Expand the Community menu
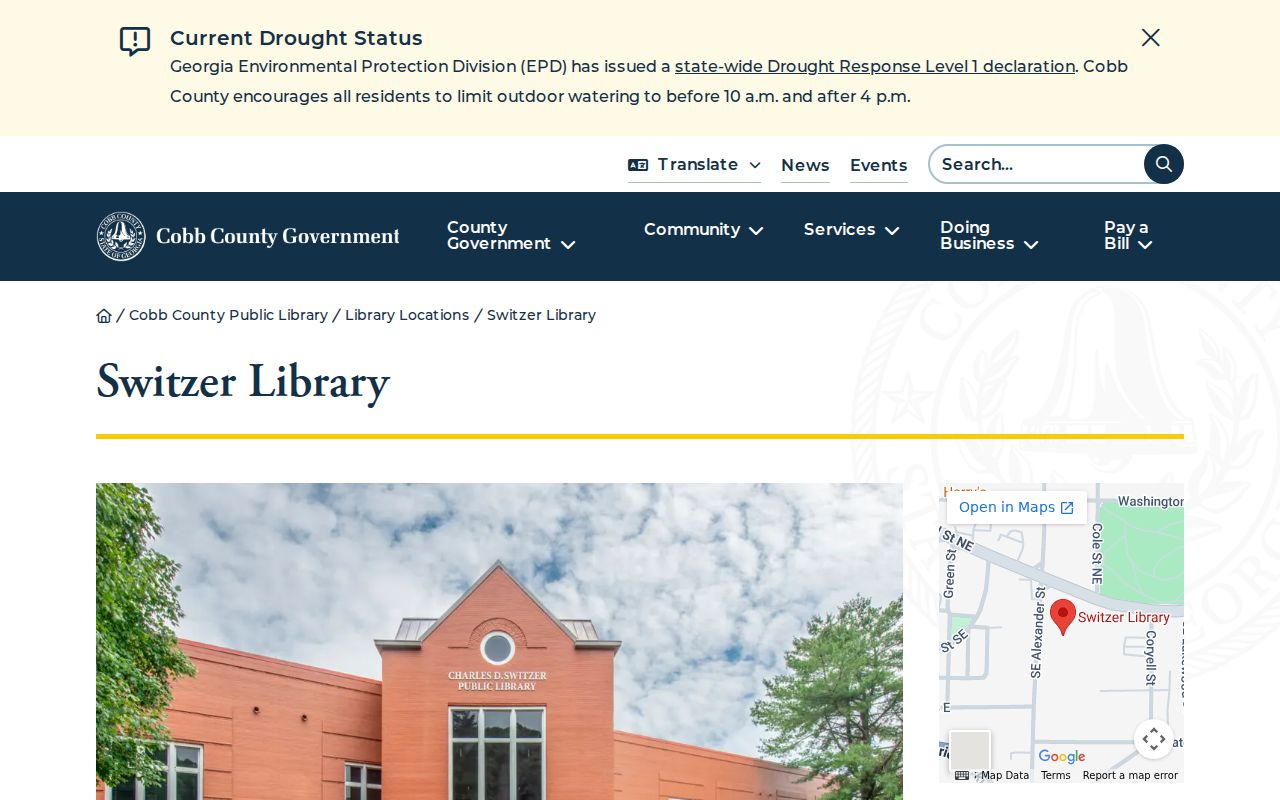1280x800 pixels. (703, 230)
